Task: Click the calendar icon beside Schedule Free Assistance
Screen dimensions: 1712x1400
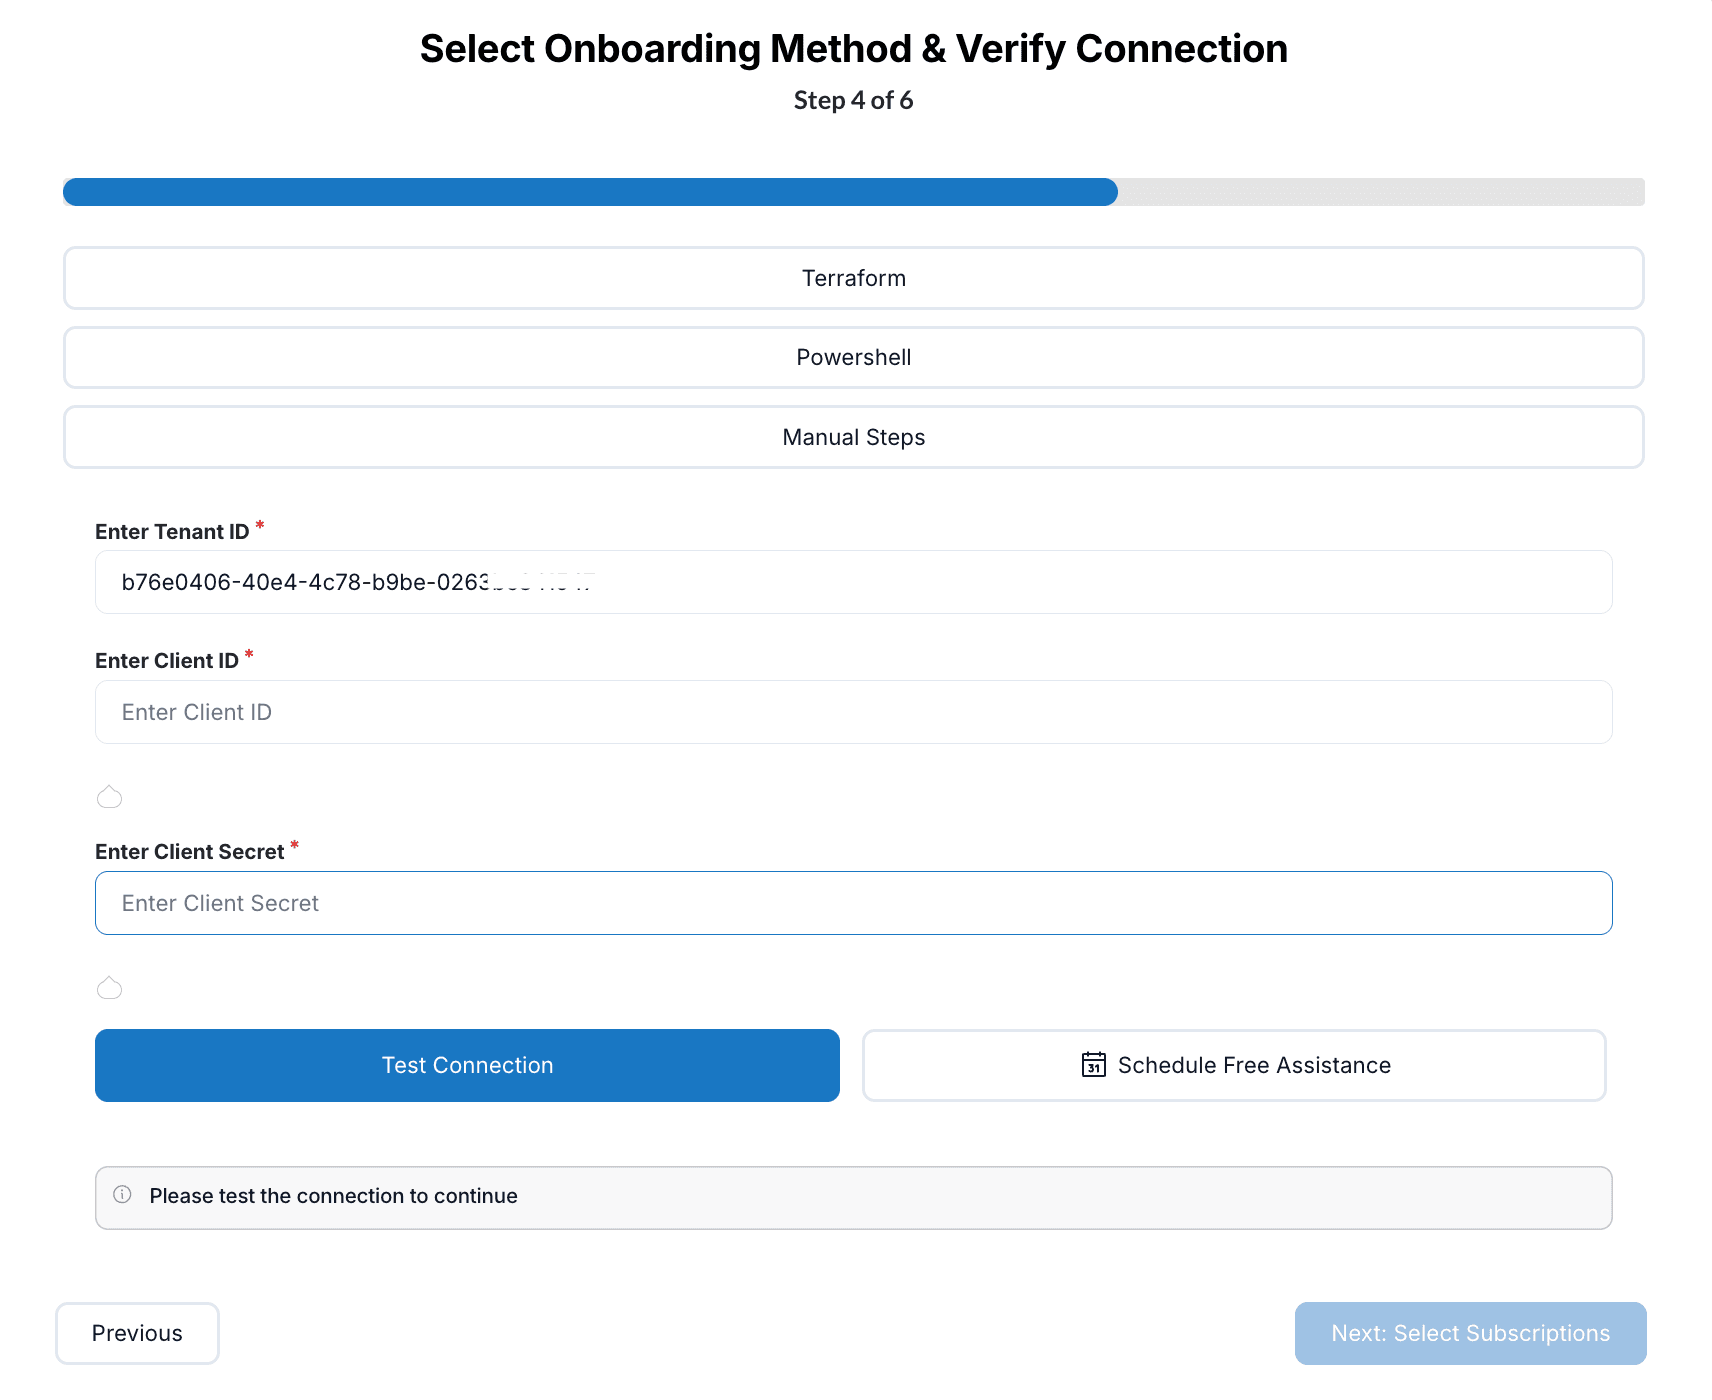Action: [1095, 1065]
